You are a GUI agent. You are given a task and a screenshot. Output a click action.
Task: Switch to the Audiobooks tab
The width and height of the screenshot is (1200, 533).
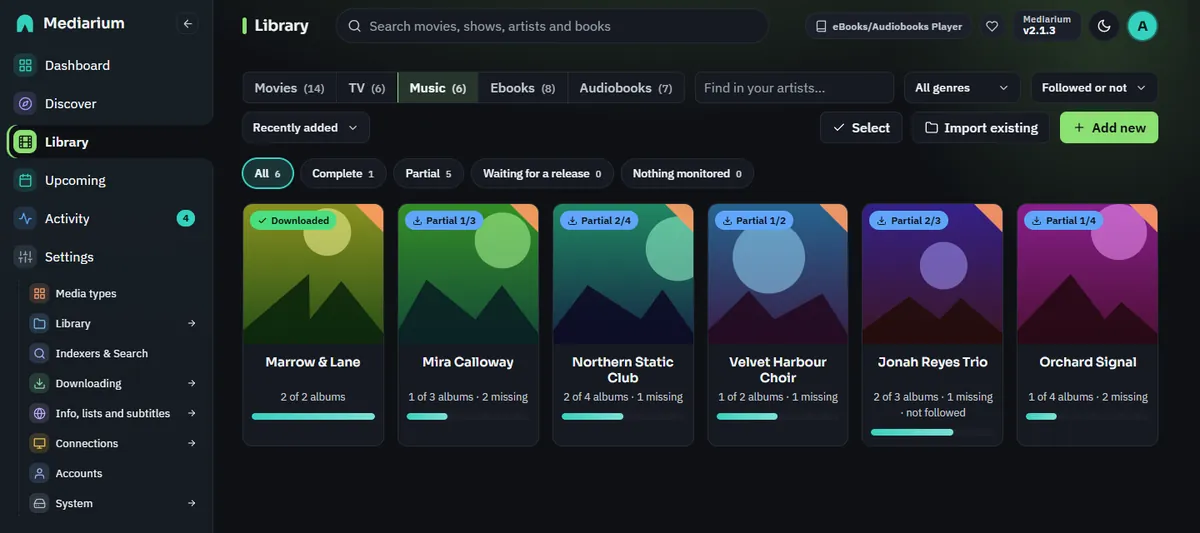[626, 88]
